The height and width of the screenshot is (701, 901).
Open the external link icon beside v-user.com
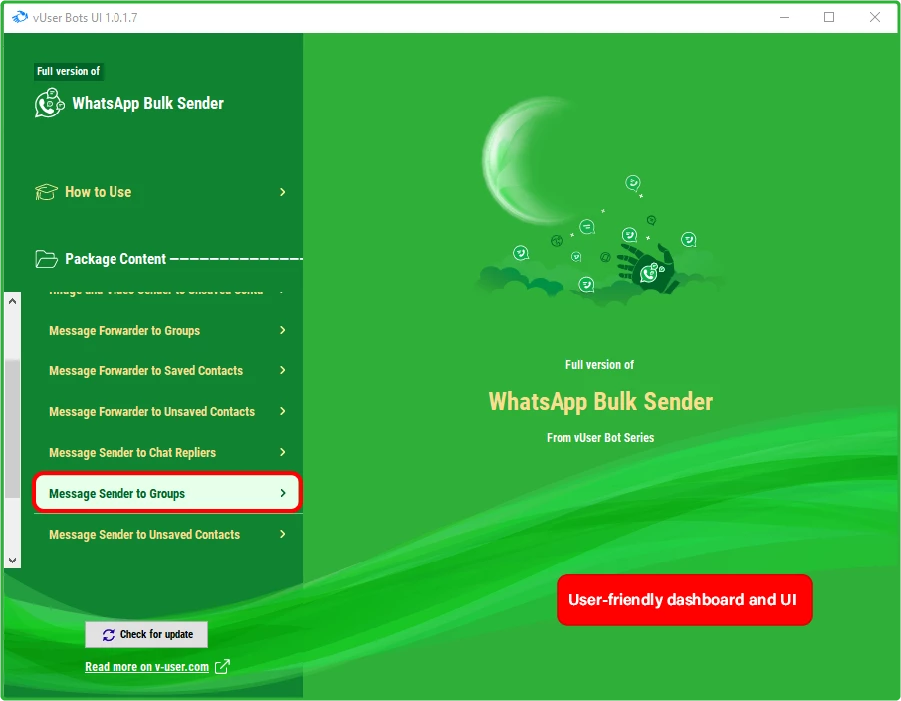coord(222,667)
